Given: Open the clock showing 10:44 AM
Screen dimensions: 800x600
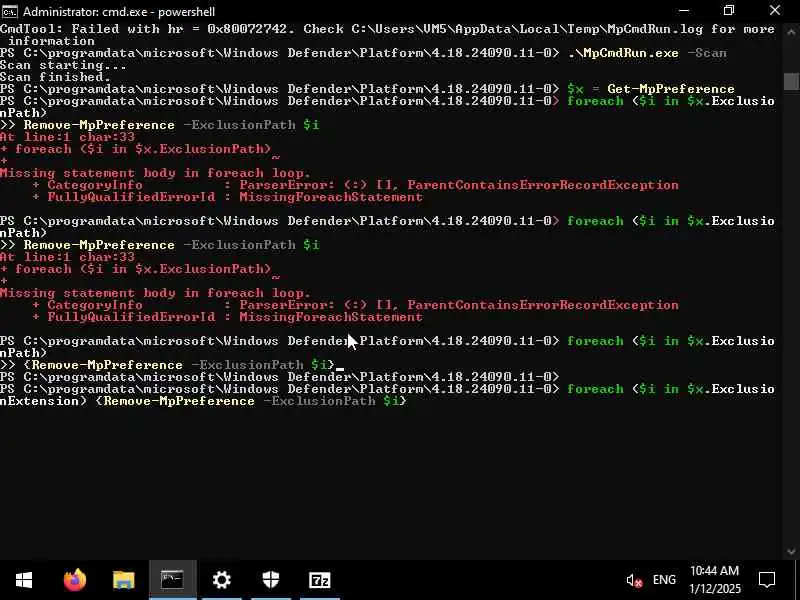Looking at the screenshot, I should 714,580.
